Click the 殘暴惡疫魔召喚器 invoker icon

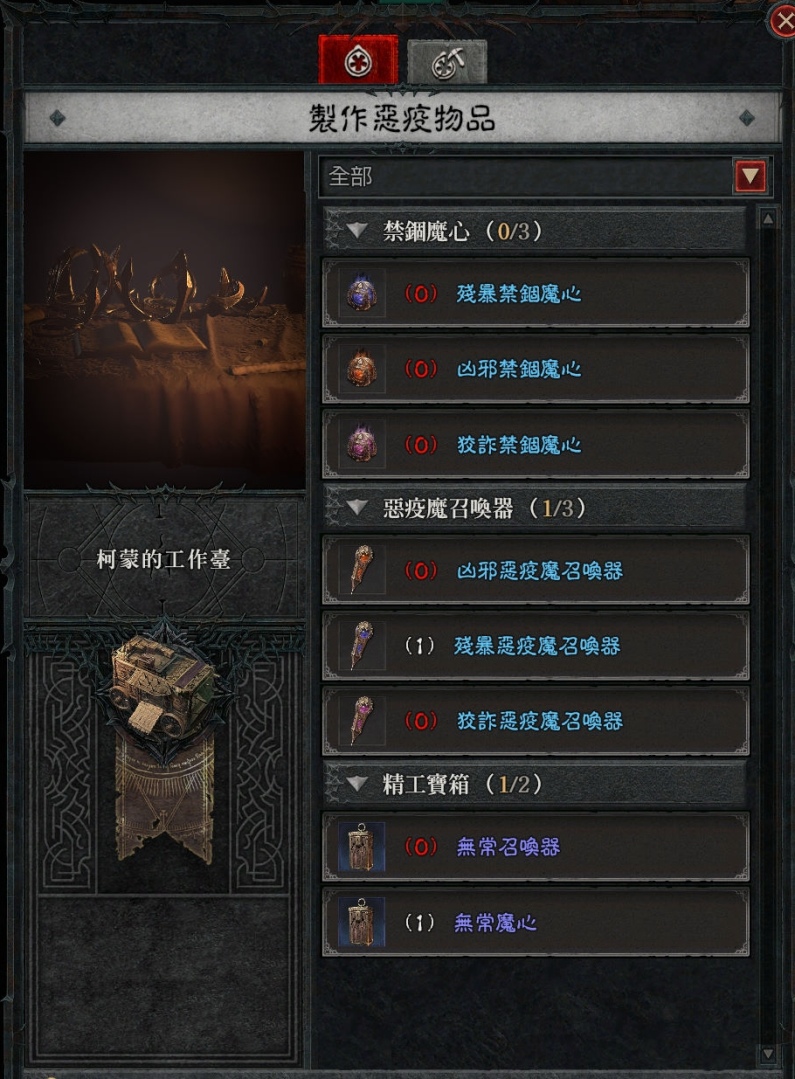[362, 645]
